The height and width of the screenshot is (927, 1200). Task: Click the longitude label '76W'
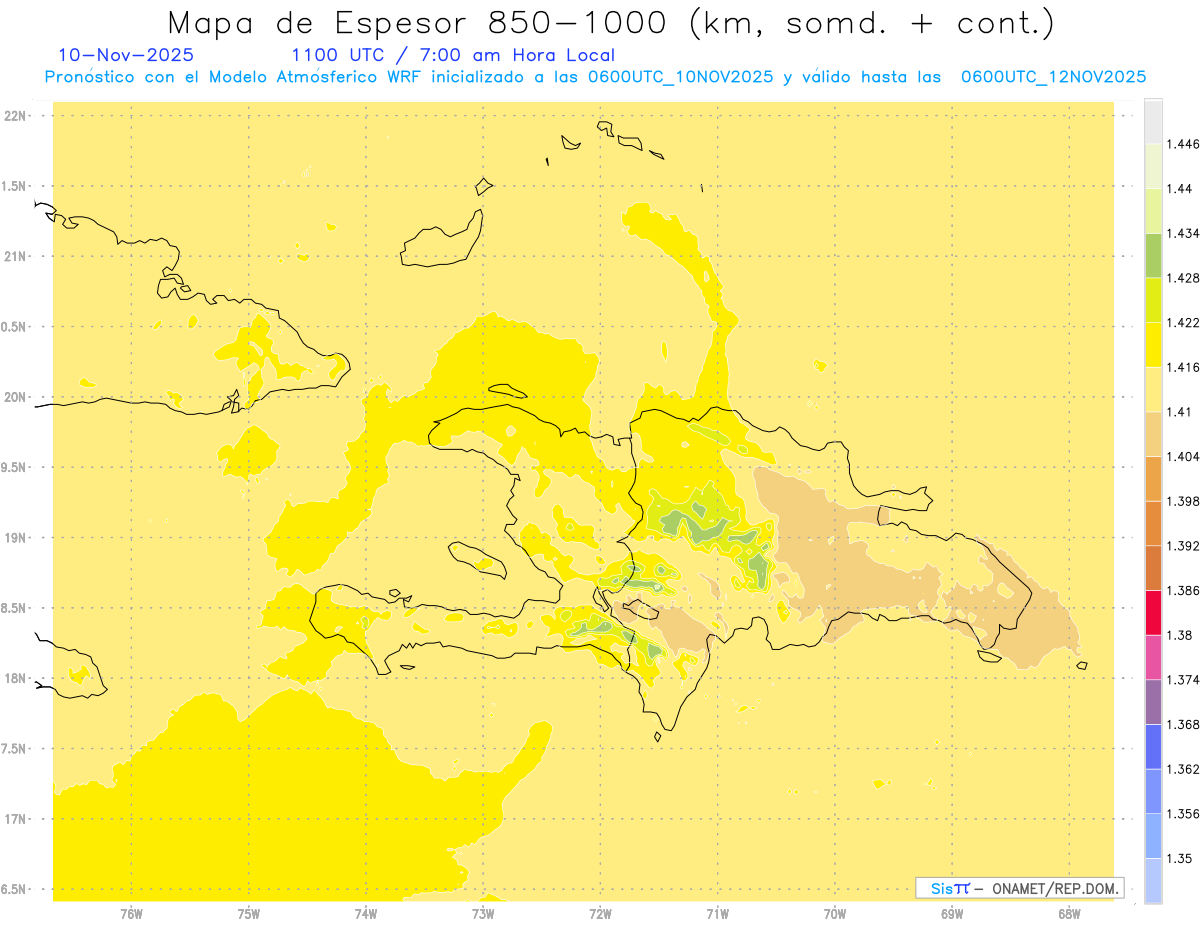[x=132, y=914]
